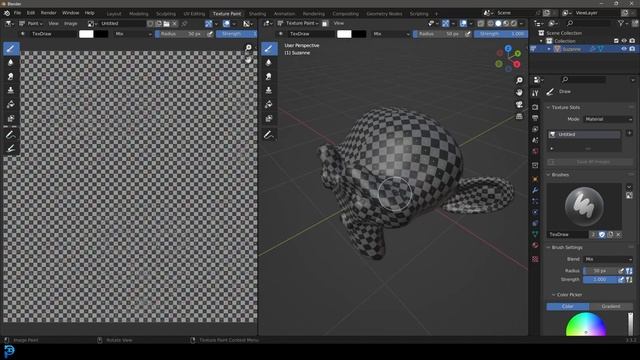
Task: Toggle radius pressure sensitivity in viewport header
Action: (x=468, y=34)
